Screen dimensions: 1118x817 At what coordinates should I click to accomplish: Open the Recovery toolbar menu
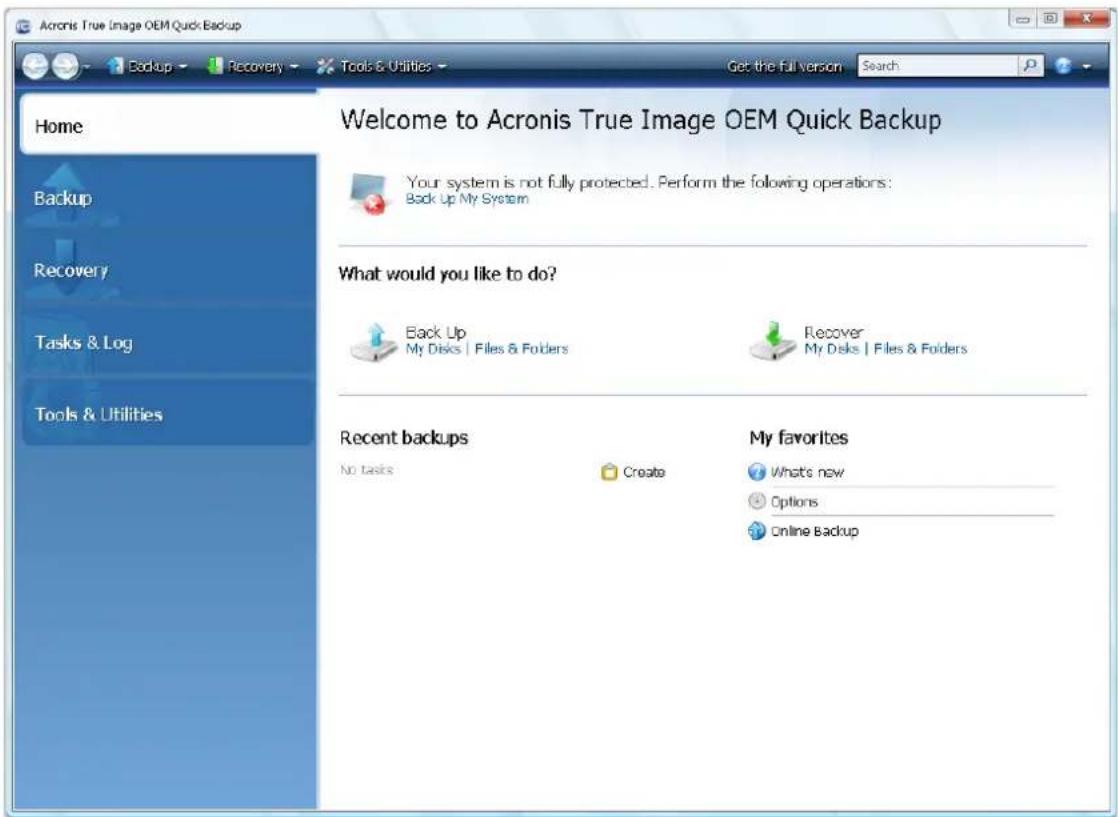pos(252,66)
